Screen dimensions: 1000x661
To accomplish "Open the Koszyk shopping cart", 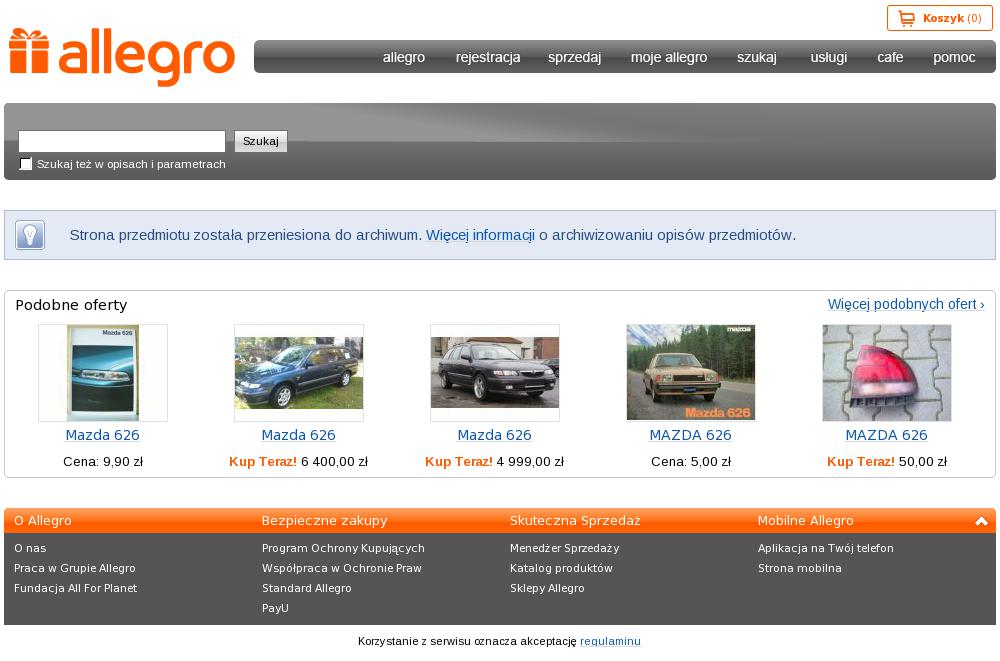I will (x=939, y=18).
